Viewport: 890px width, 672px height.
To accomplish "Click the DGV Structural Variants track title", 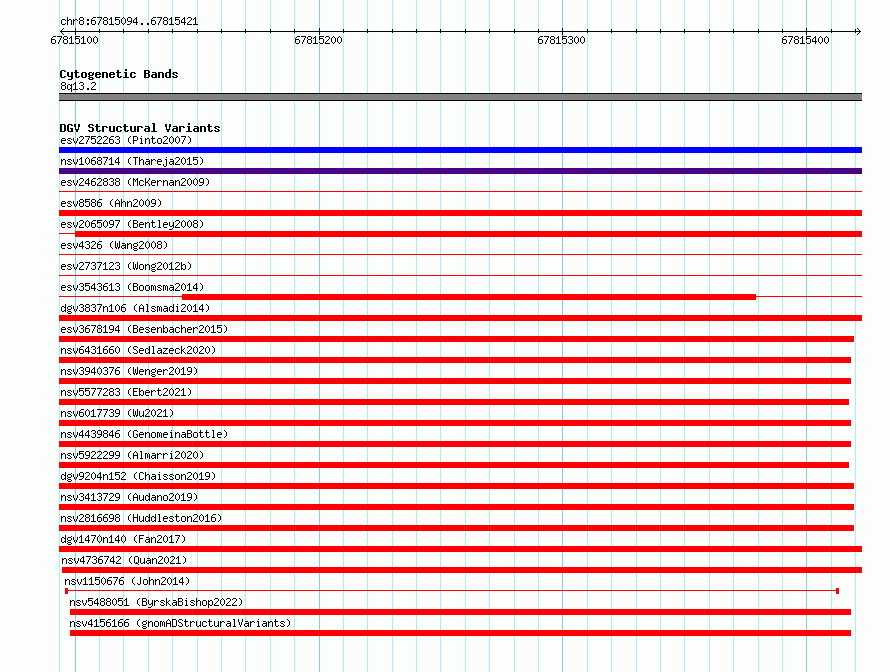I will coord(140,128).
